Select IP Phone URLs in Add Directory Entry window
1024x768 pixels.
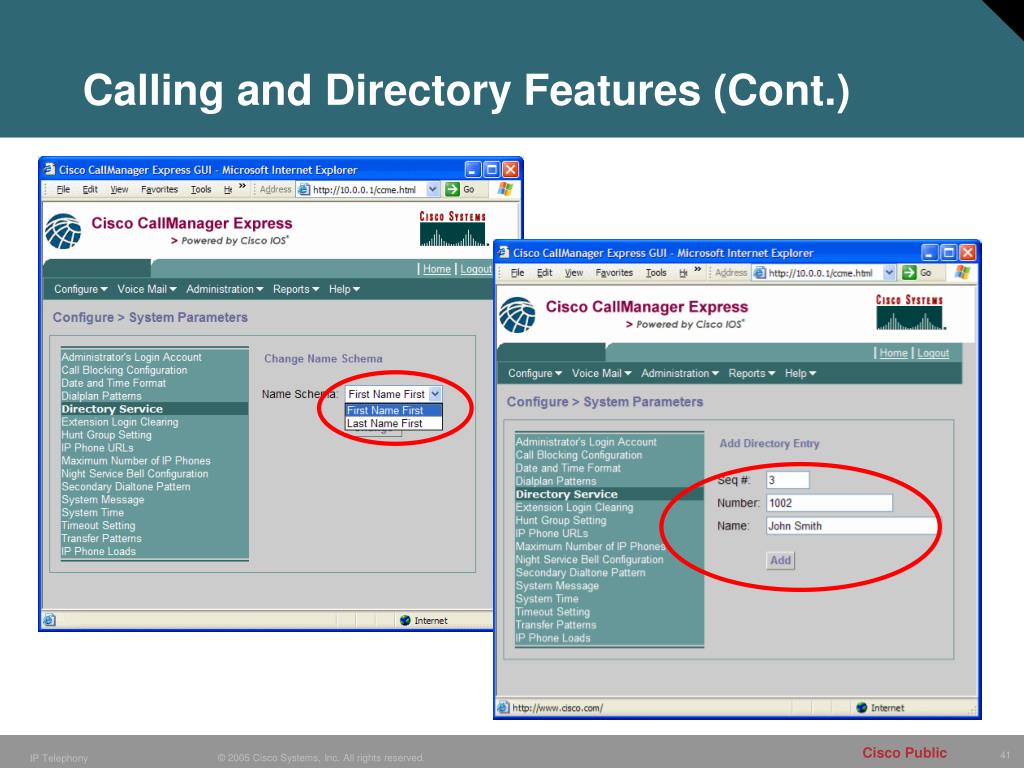click(552, 534)
